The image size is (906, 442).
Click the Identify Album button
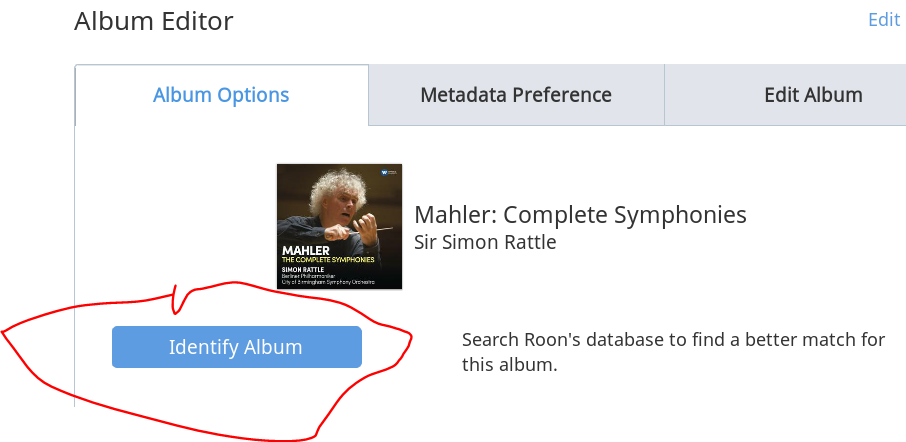(237, 347)
